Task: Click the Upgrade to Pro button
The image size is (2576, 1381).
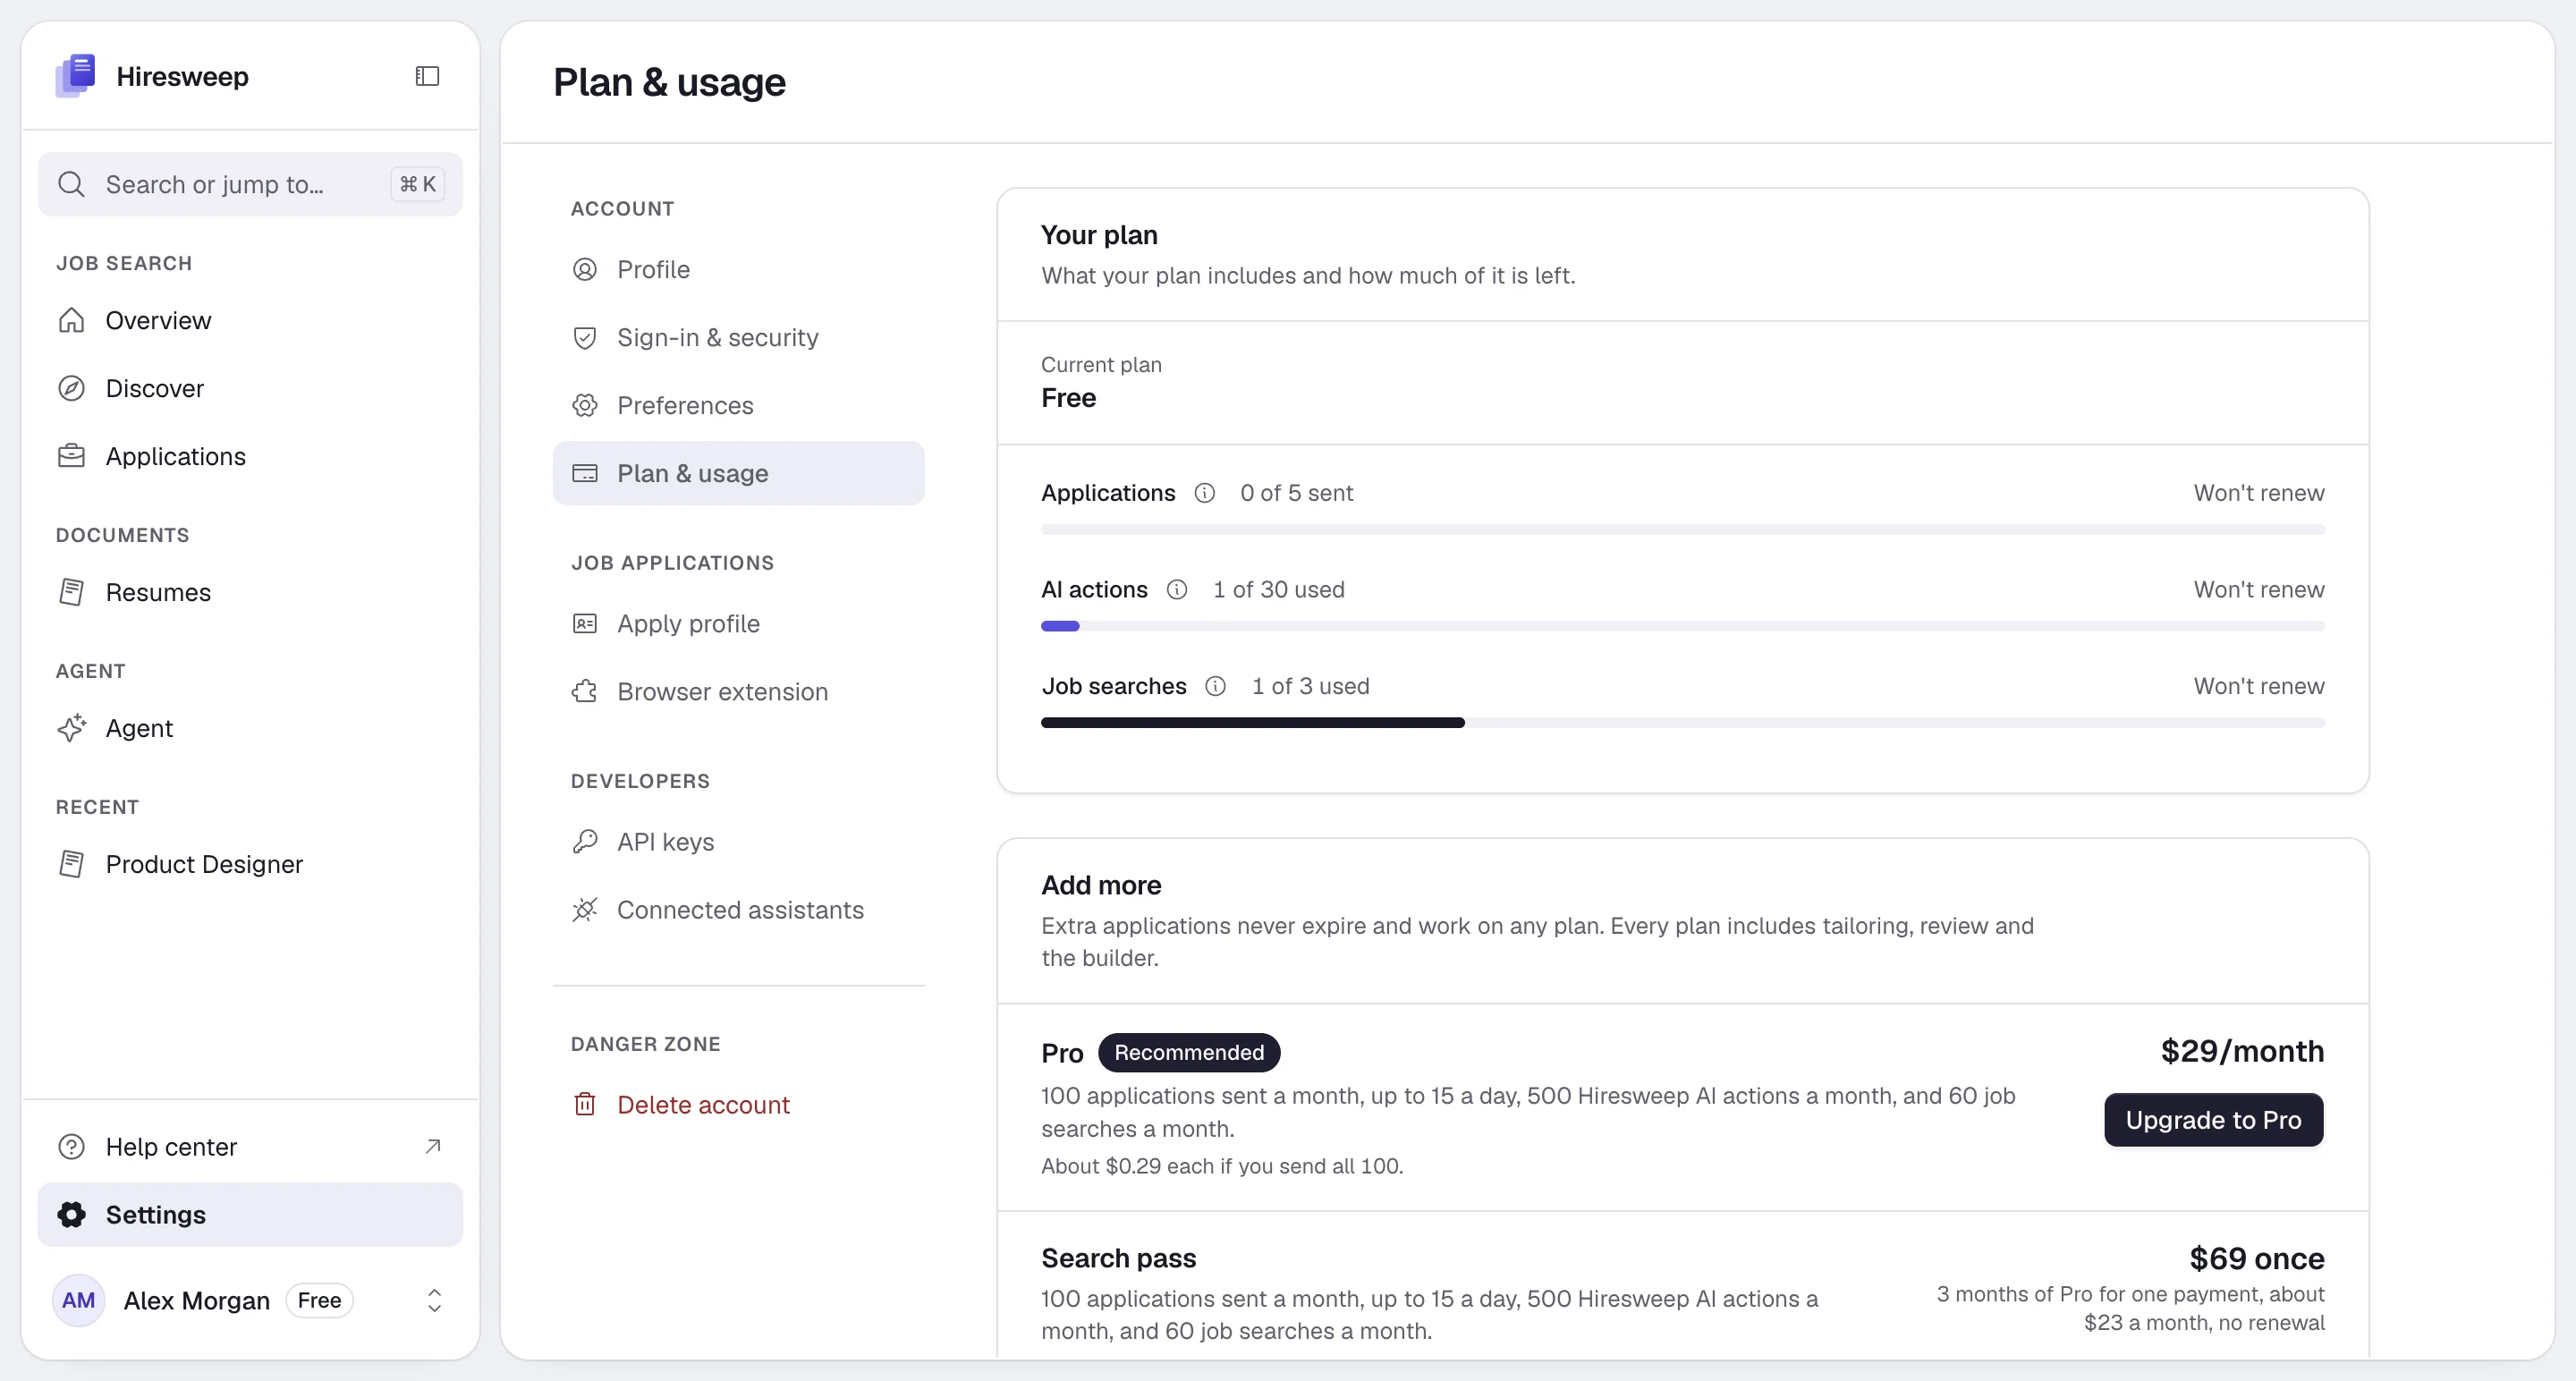Action: [2213, 1120]
